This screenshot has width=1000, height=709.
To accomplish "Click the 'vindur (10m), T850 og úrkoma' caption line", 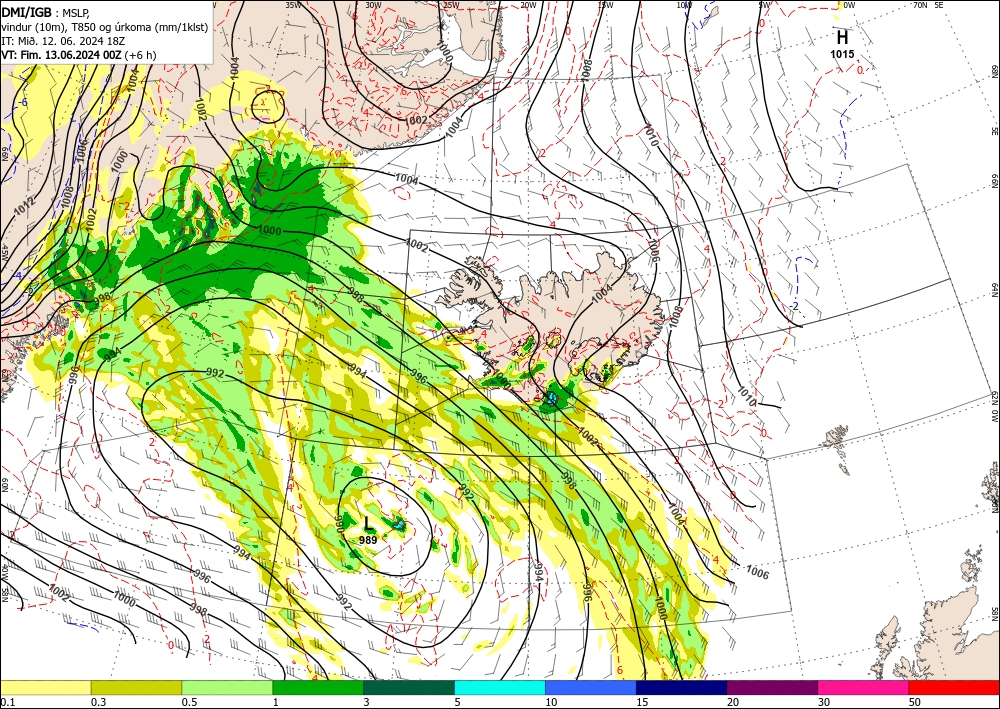I will (x=105, y=27).
